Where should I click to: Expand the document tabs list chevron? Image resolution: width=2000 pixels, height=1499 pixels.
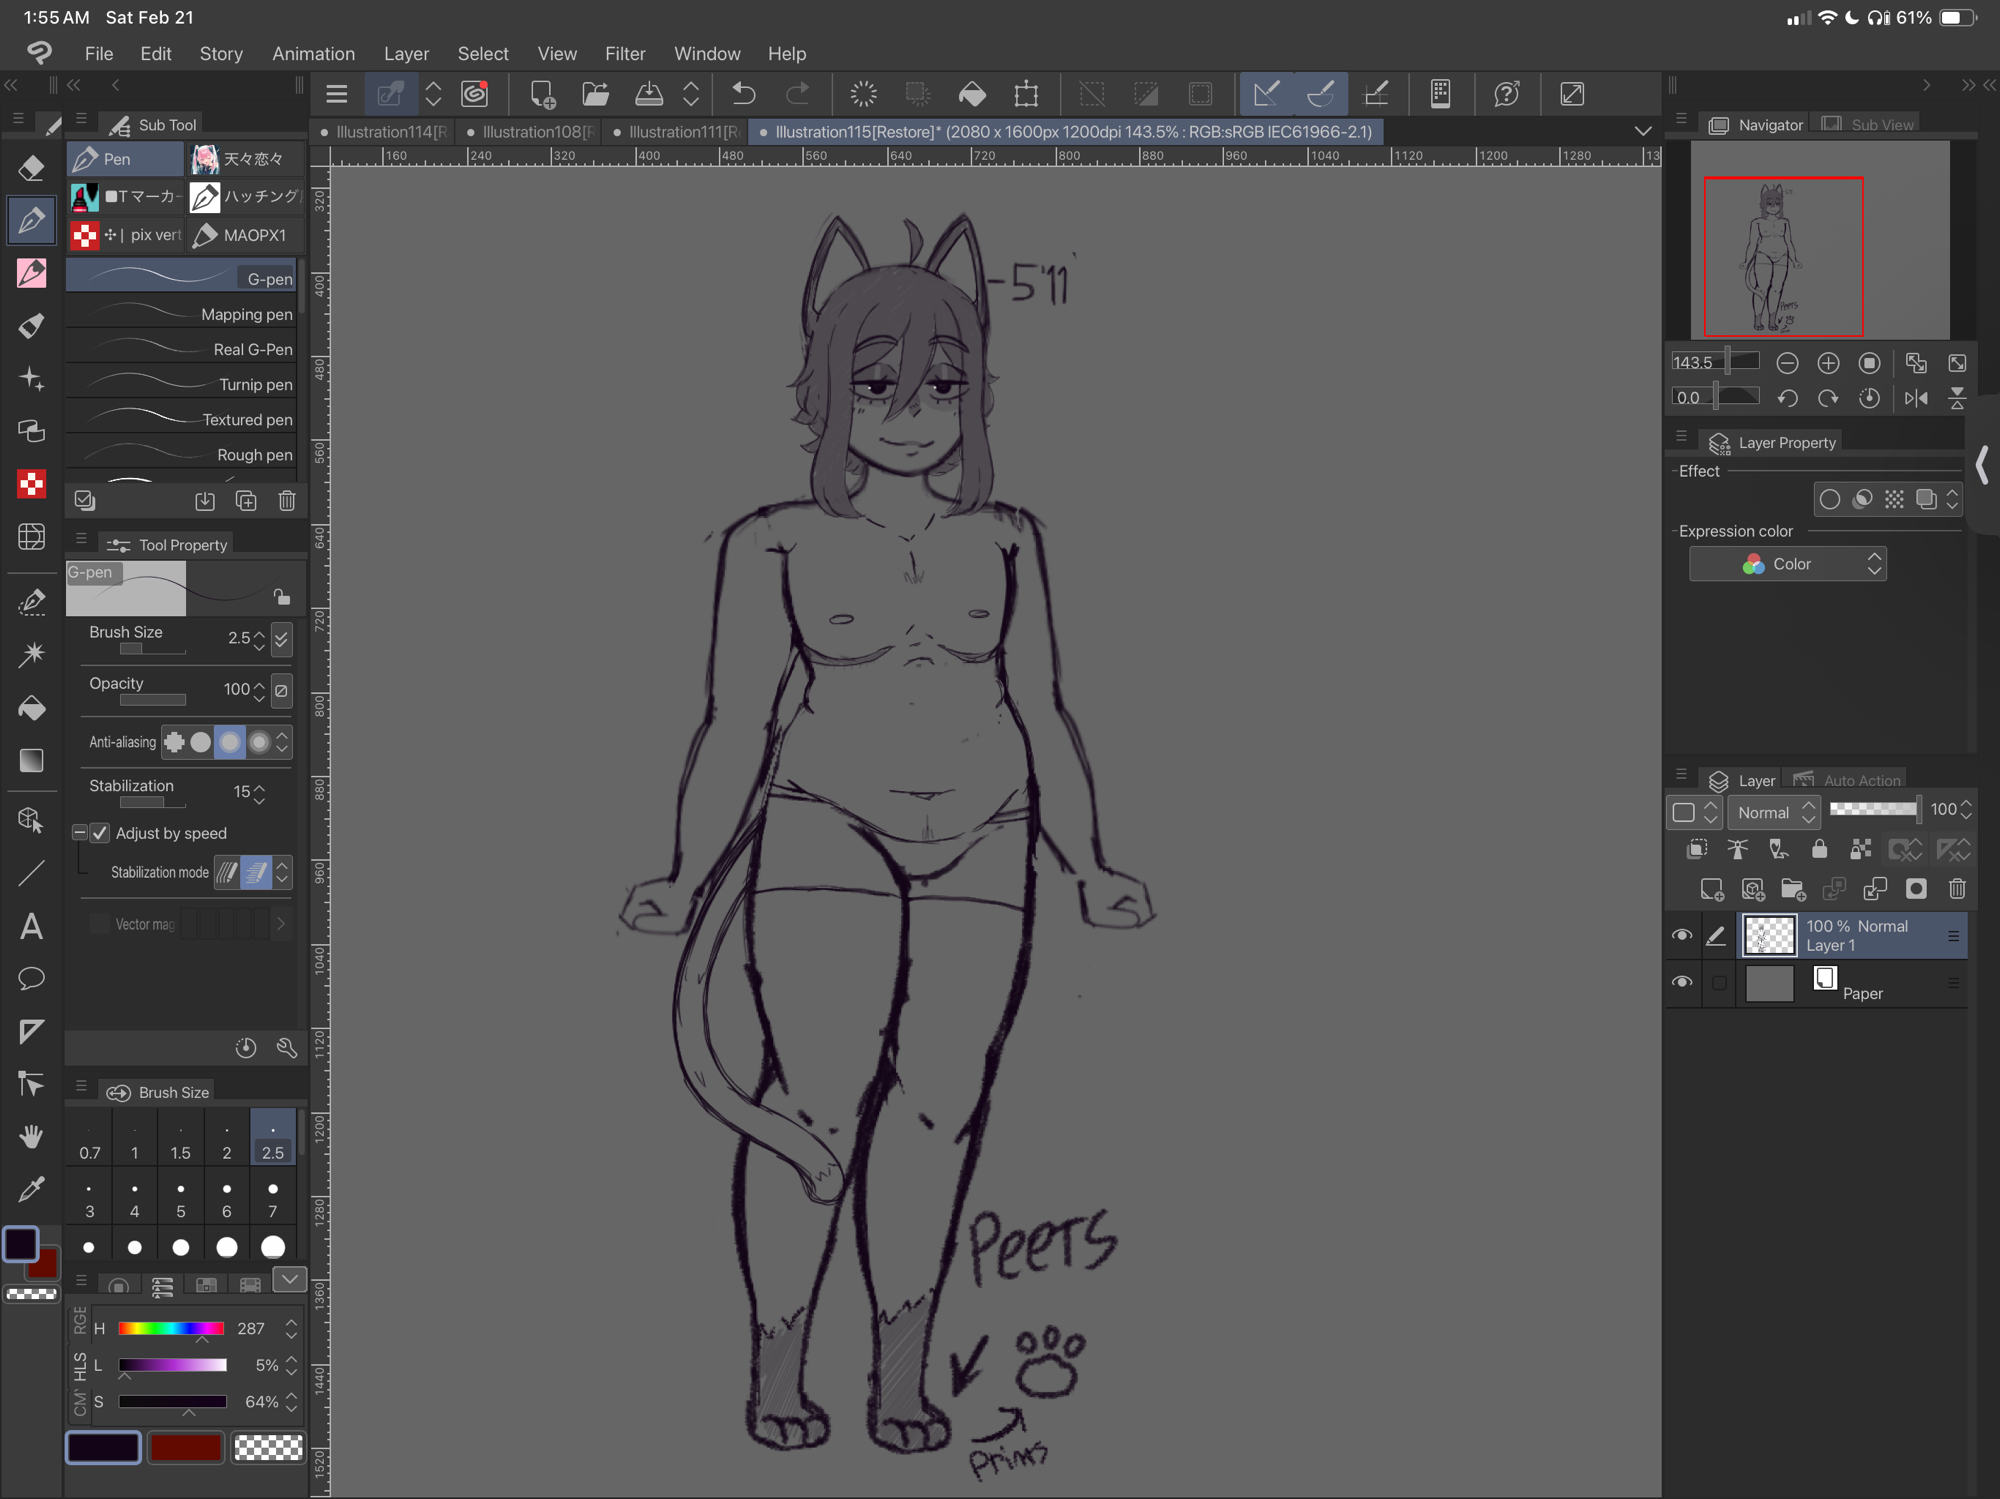1643,131
